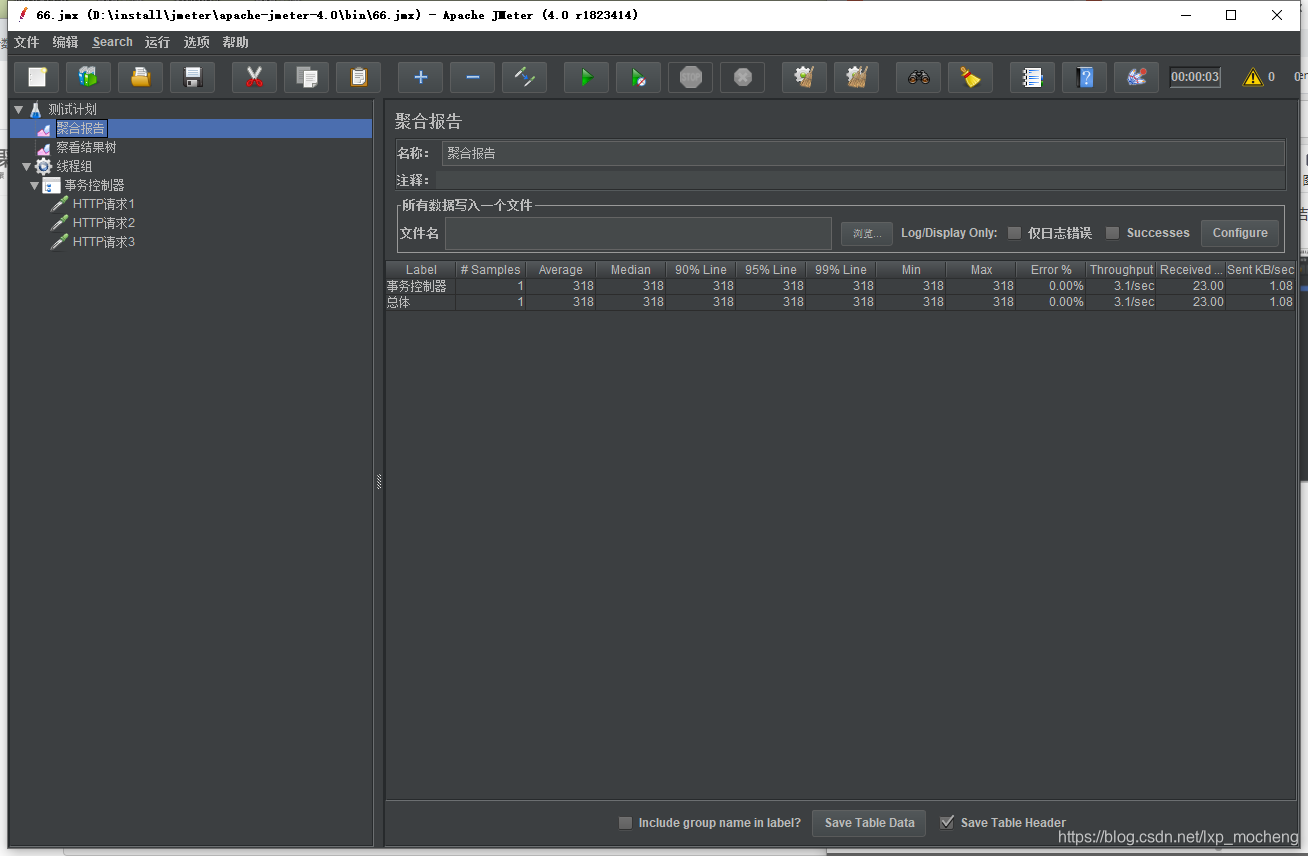
Task: Open the 运行 menu
Action: (157, 42)
